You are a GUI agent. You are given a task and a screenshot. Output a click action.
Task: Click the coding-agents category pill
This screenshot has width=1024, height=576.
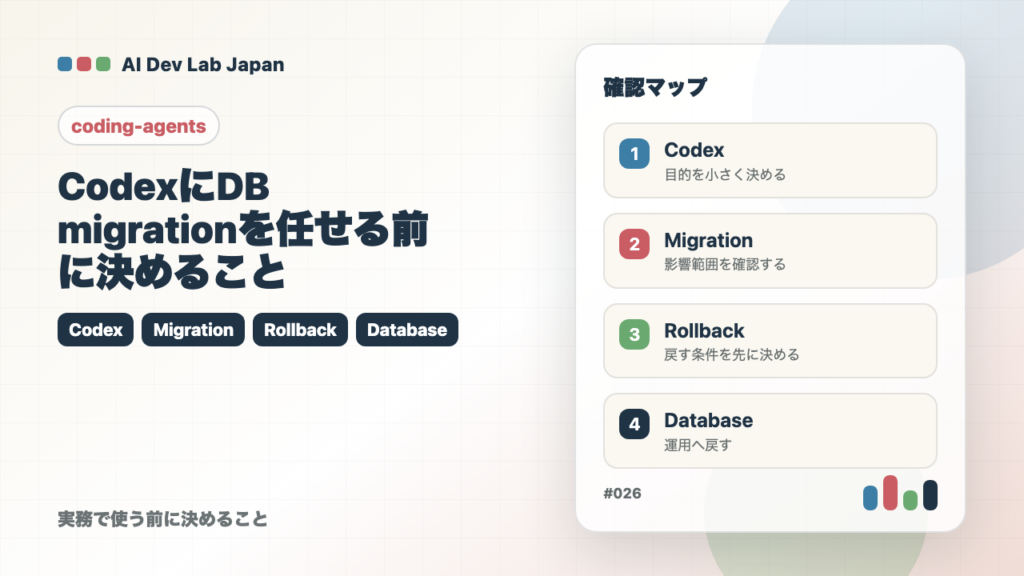pyautogui.click(x=138, y=125)
